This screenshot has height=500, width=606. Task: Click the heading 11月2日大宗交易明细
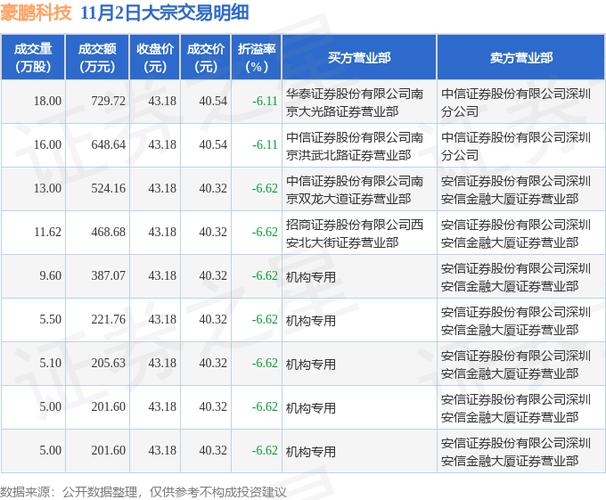click(x=165, y=13)
